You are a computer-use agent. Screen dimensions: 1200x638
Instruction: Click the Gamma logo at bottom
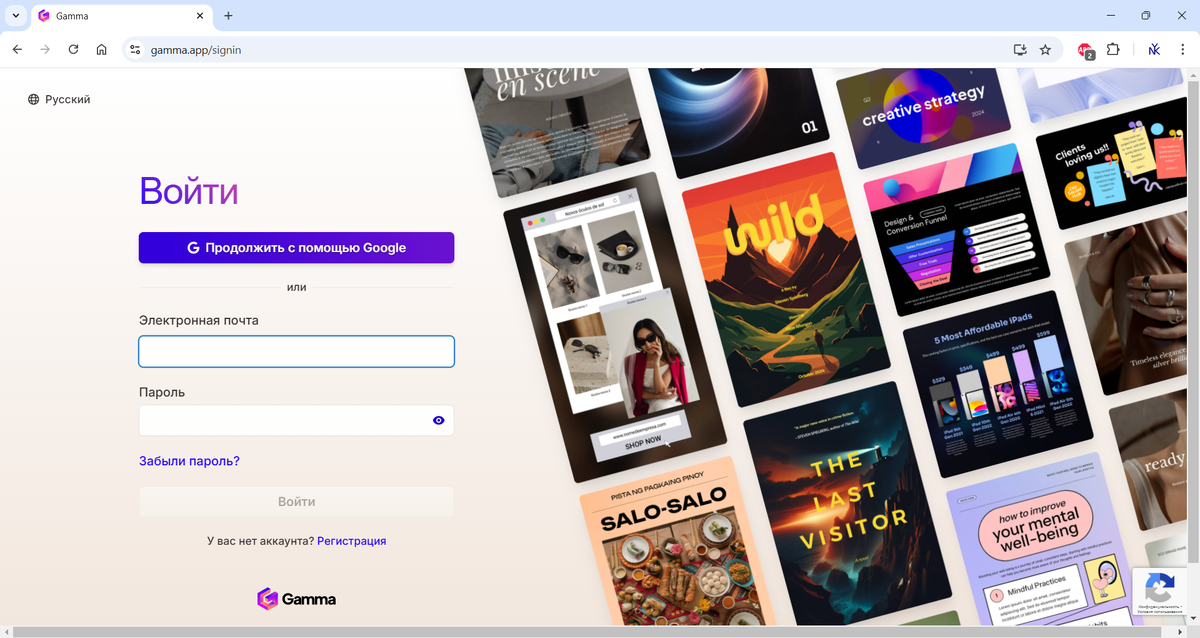coord(296,599)
